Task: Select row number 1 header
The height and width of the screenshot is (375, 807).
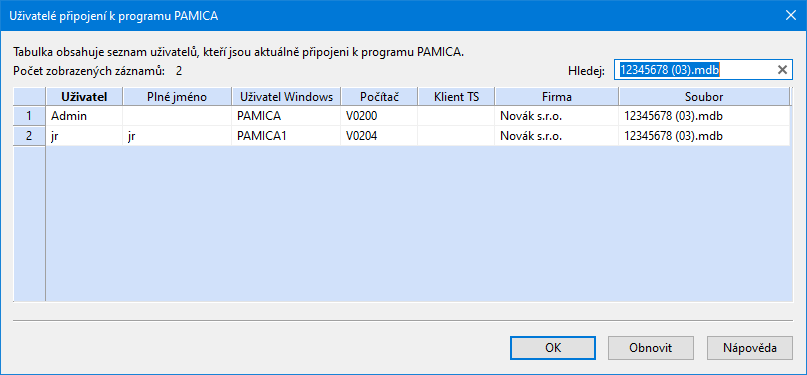Action: pyautogui.click(x=29, y=116)
